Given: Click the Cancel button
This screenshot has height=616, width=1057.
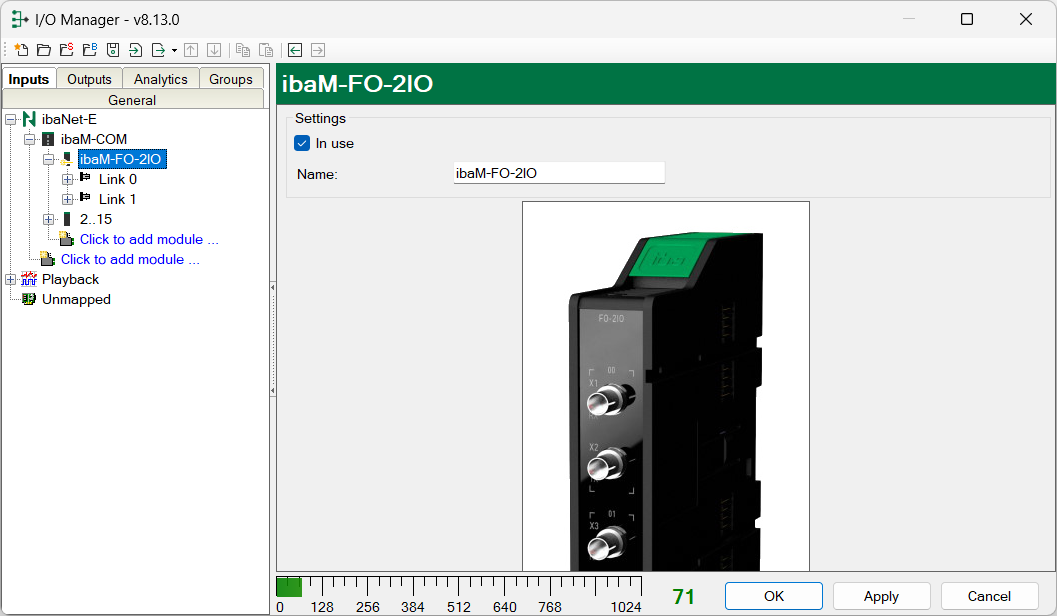Looking at the screenshot, I should pyautogui.click(x=990, y=596).
